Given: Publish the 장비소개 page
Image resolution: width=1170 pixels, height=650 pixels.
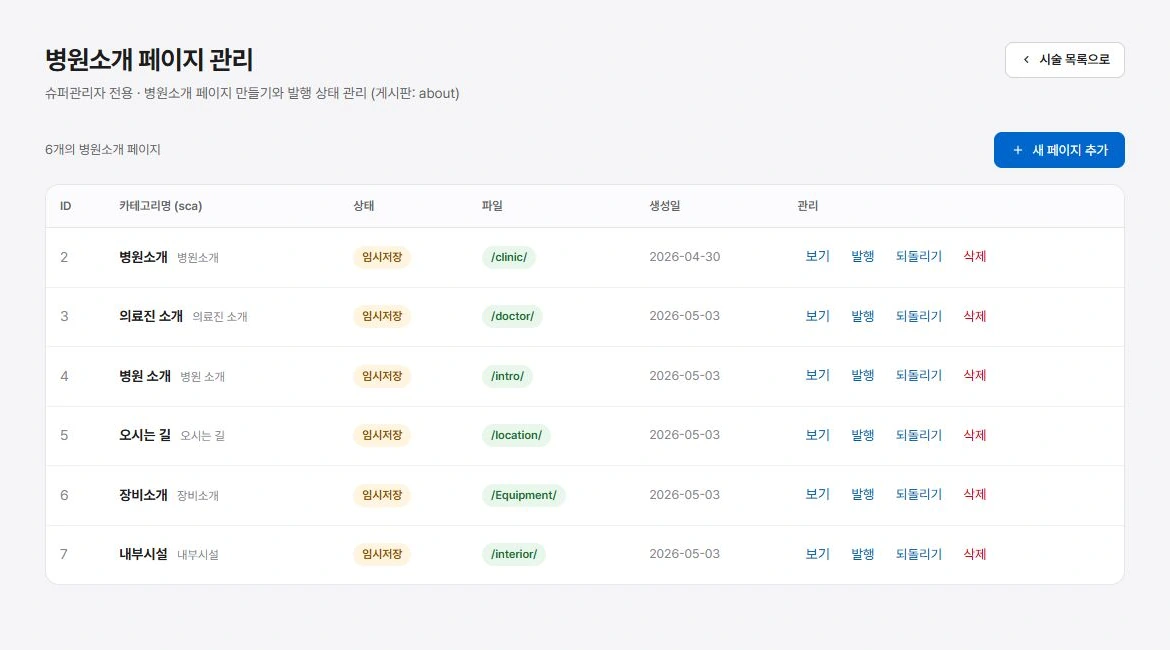Looking at the screenshot, I should click(x=863, y=494).
